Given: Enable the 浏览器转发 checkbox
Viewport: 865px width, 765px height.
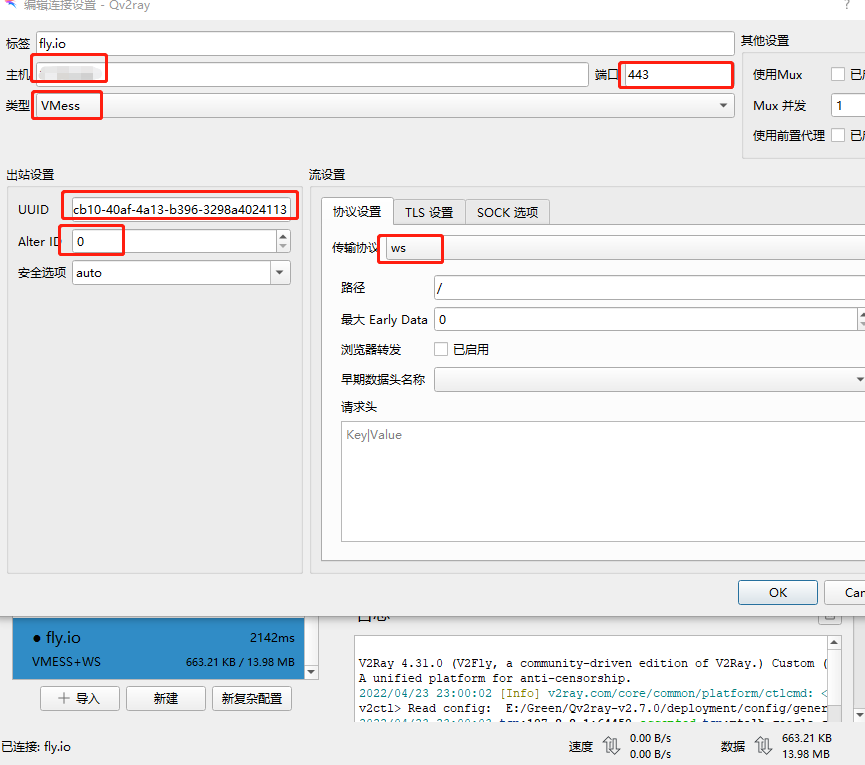Looking at the screenshot, I should point(441,349).
